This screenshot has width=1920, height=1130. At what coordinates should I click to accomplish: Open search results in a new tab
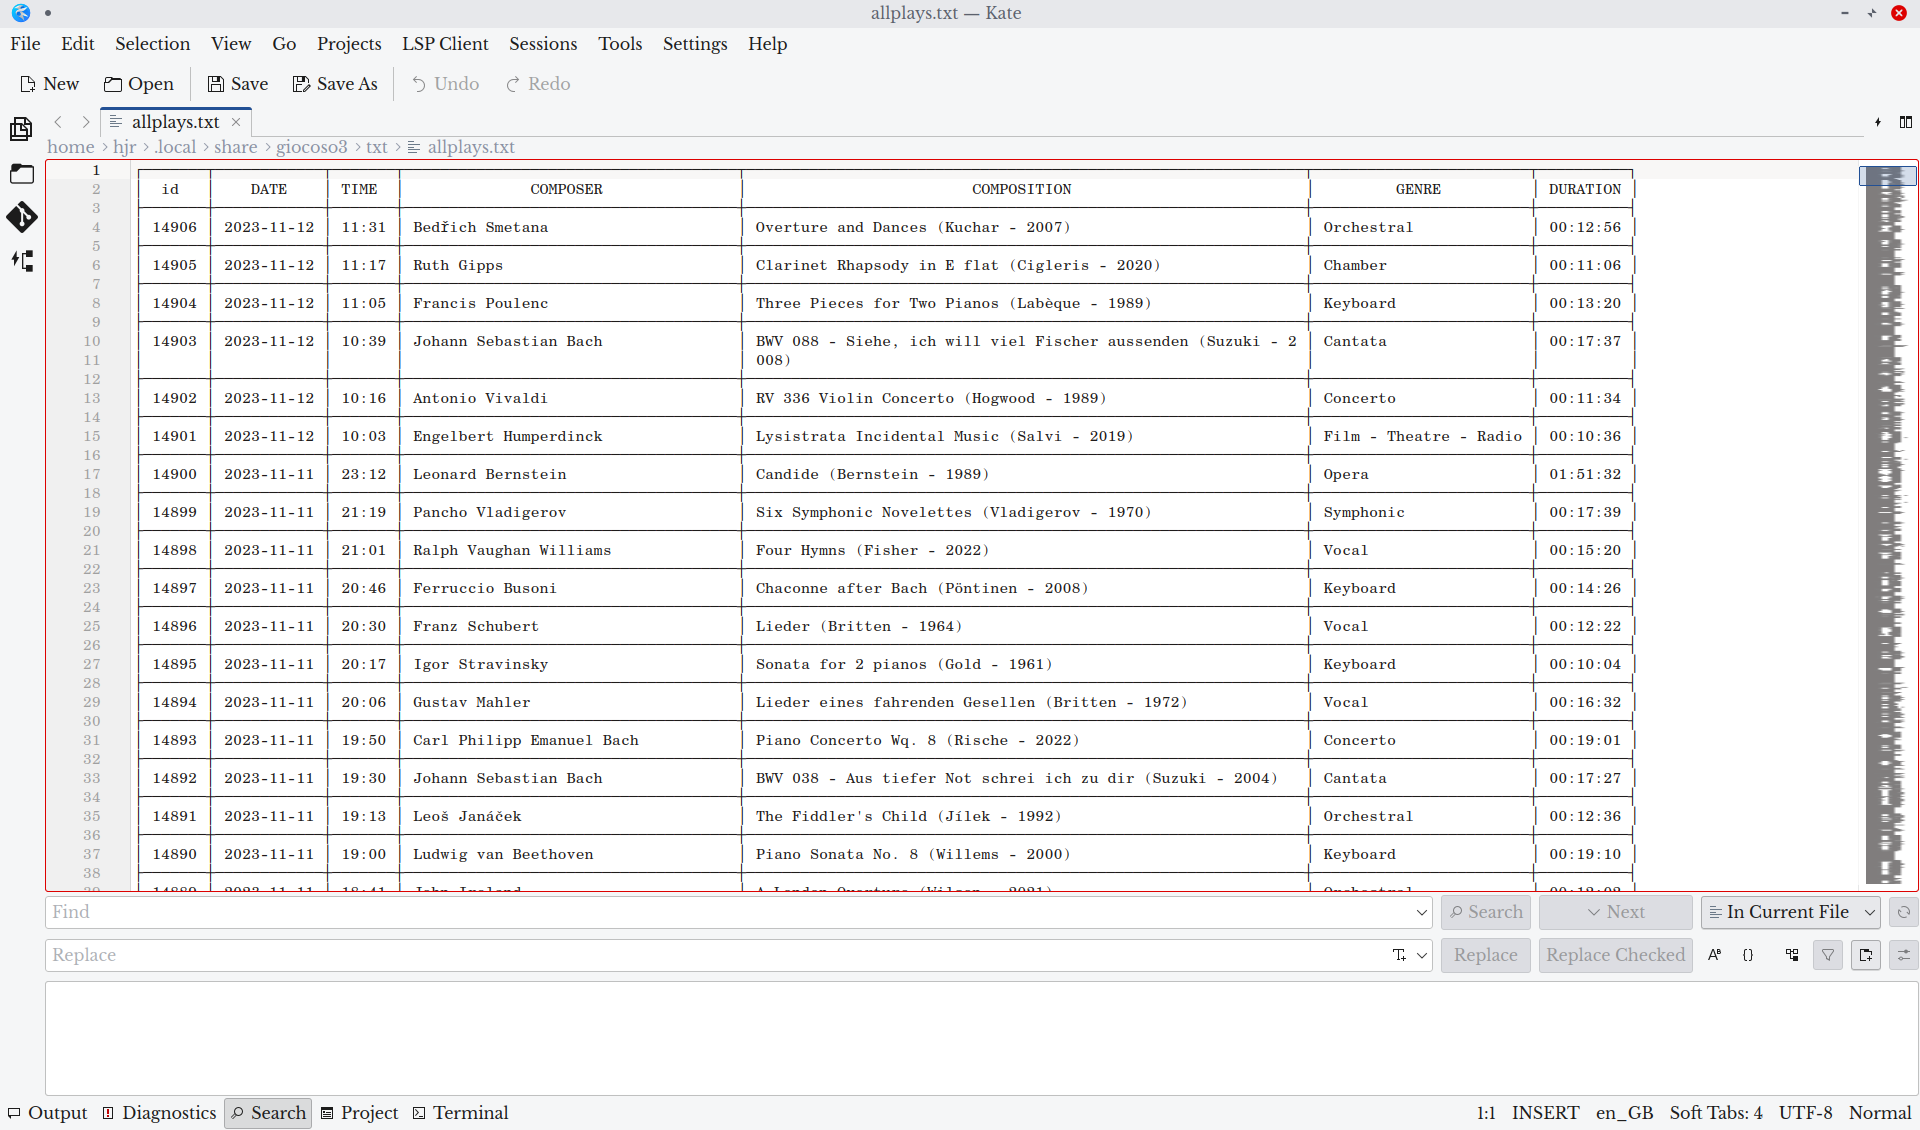click(x=1866, y=955)
